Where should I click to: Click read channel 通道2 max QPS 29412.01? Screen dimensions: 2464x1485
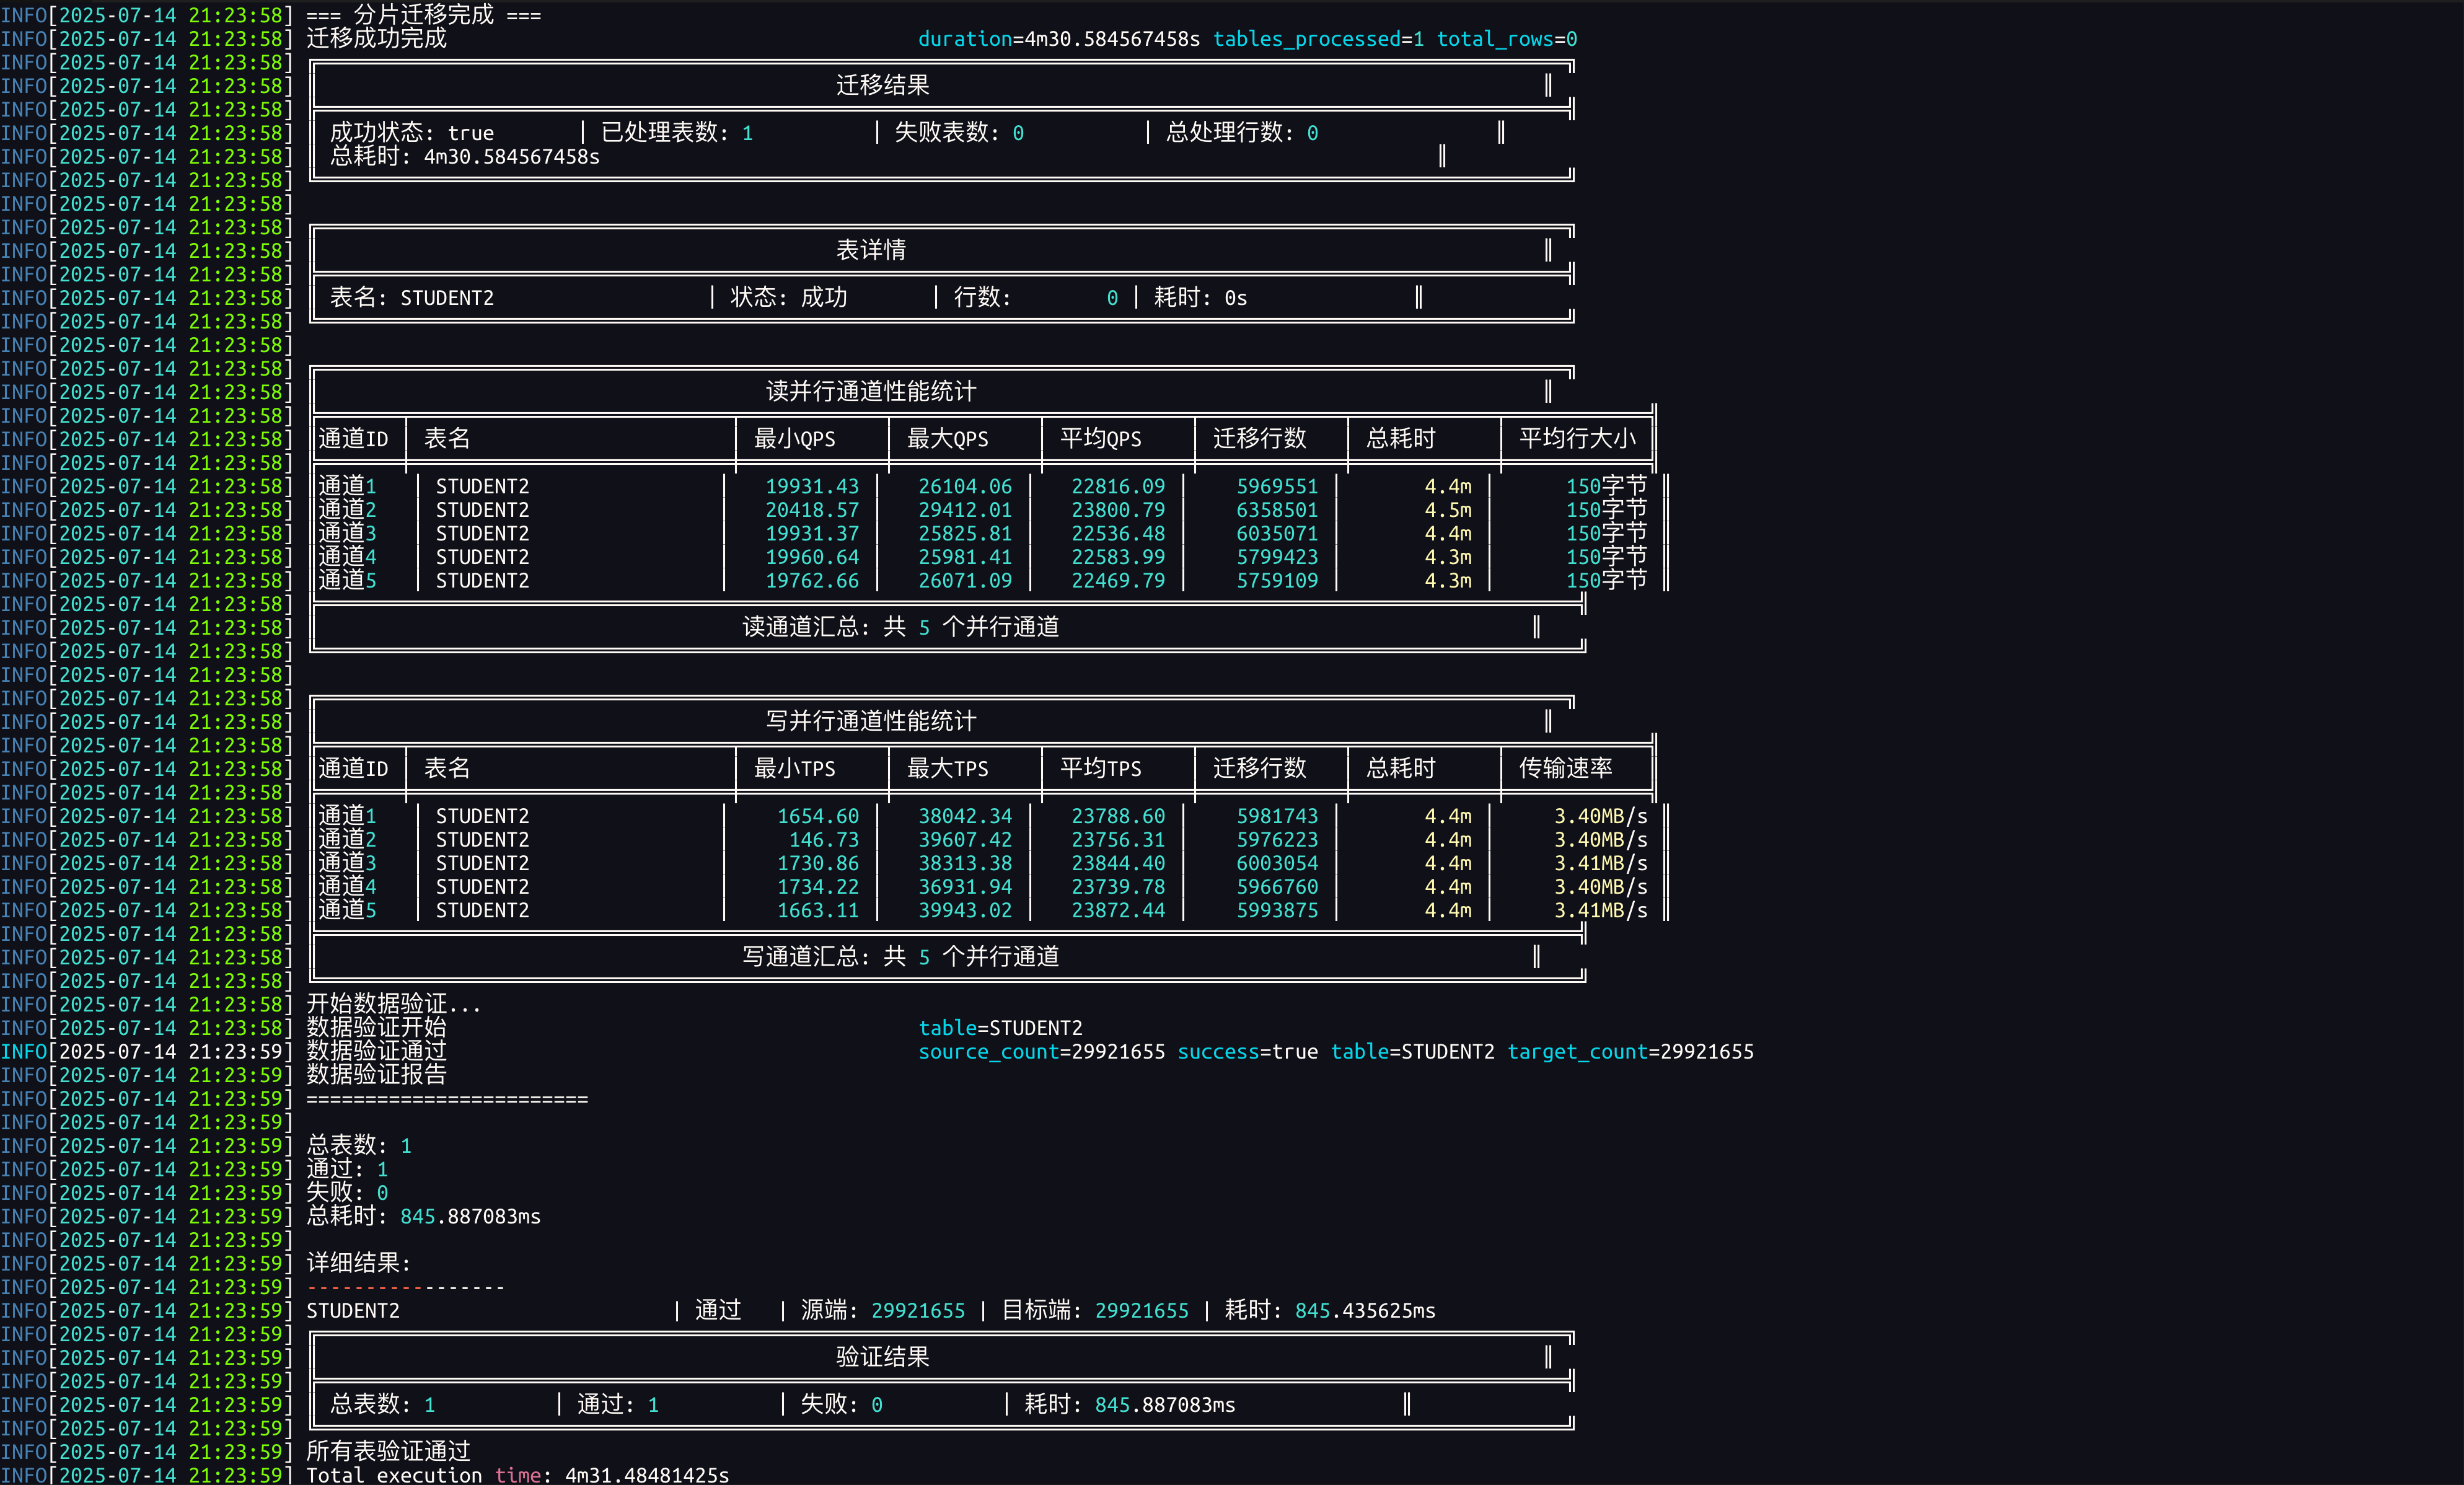pyautogui.click(x=964, y=510)
